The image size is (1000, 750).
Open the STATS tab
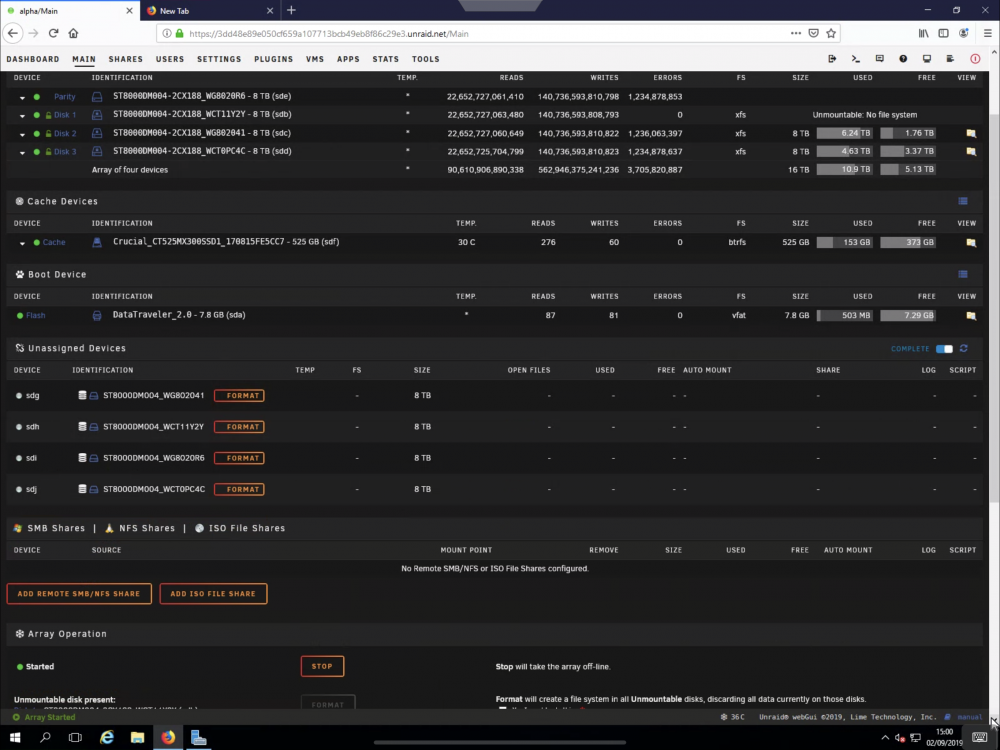click(x=386, y=59)
